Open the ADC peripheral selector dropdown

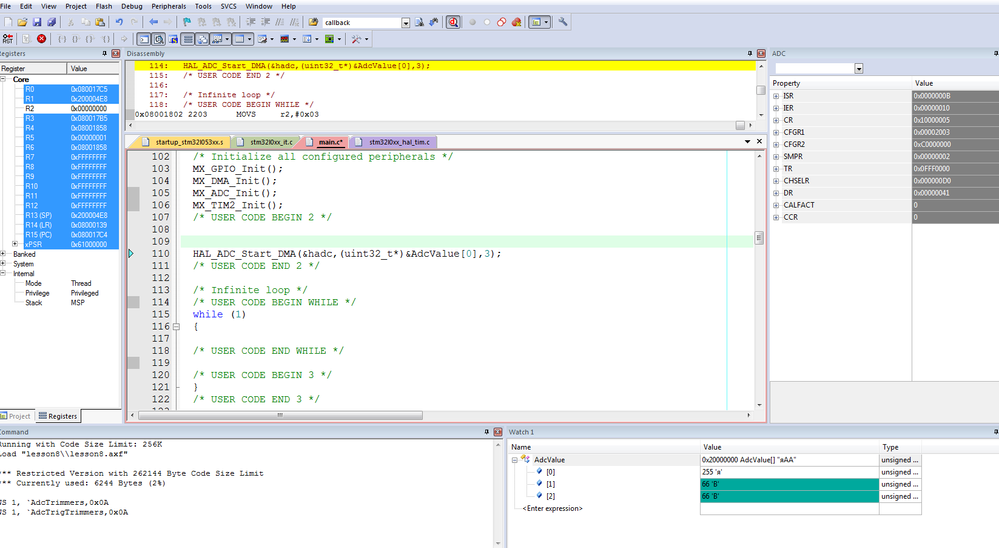point(858,68)
